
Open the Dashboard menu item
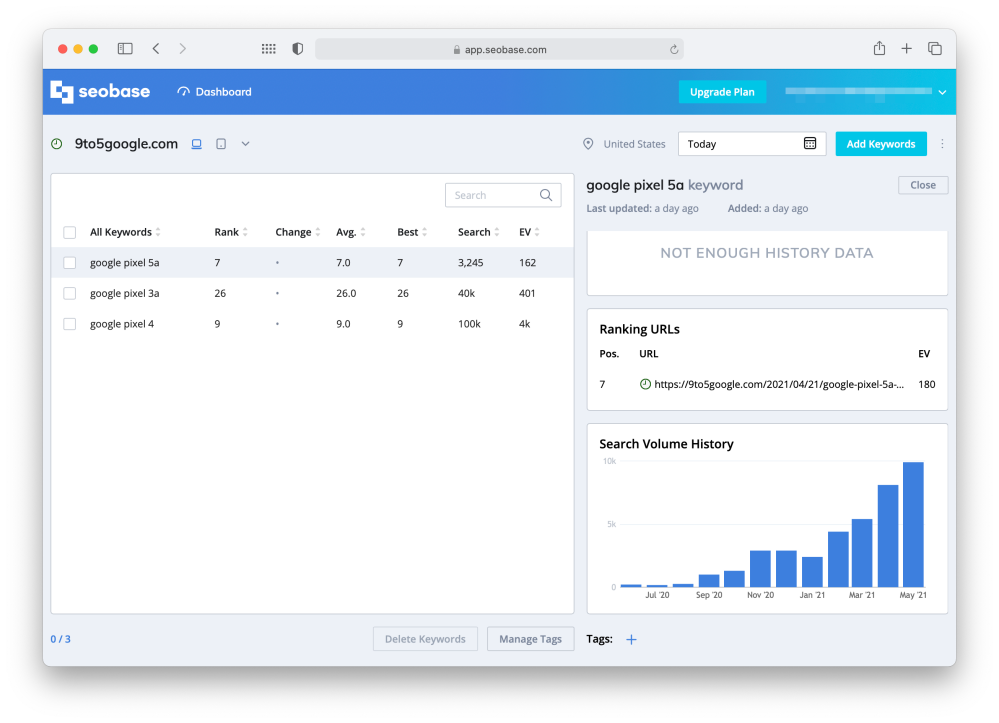(x=215, y=92)
